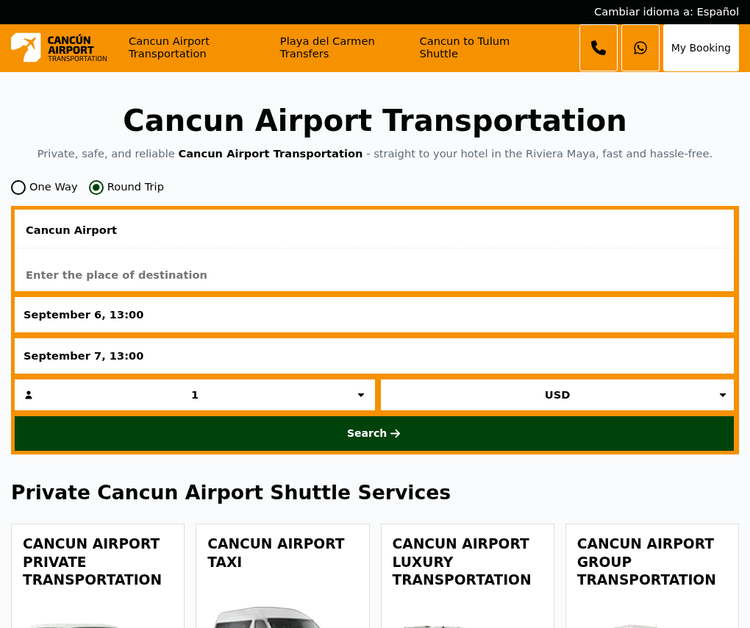
Task: Select the One Way radio option
Action: [x=19, y=187]
